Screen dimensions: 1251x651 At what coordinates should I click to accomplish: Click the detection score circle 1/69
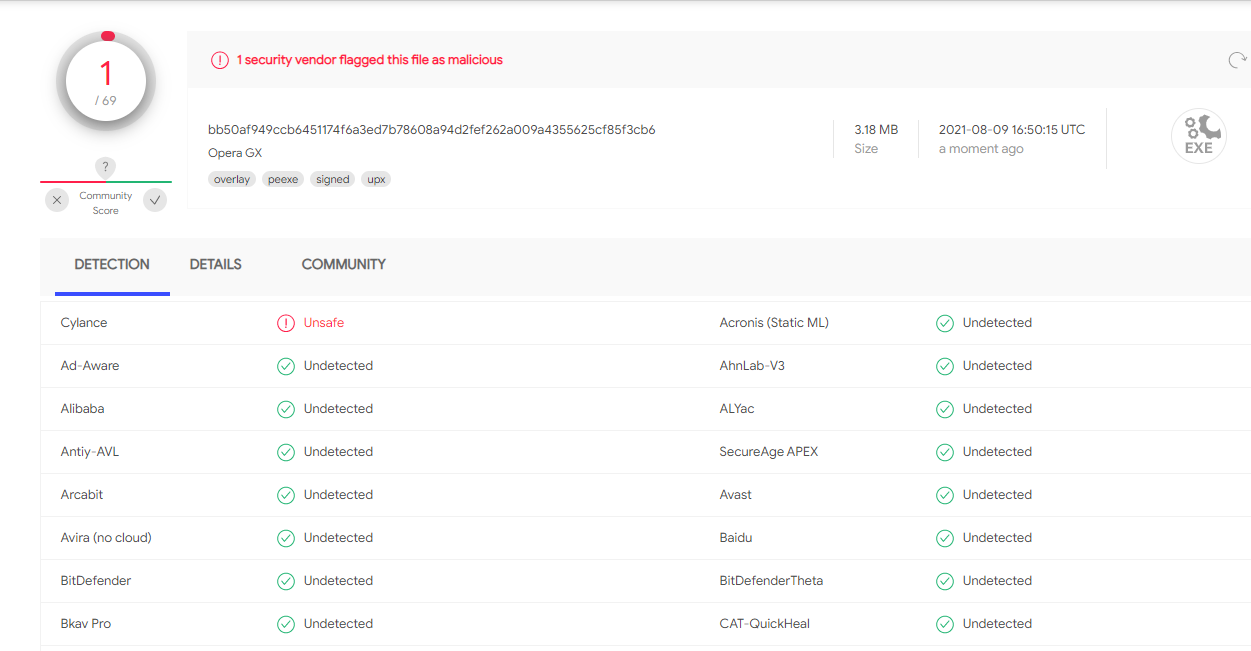(106, 82)
